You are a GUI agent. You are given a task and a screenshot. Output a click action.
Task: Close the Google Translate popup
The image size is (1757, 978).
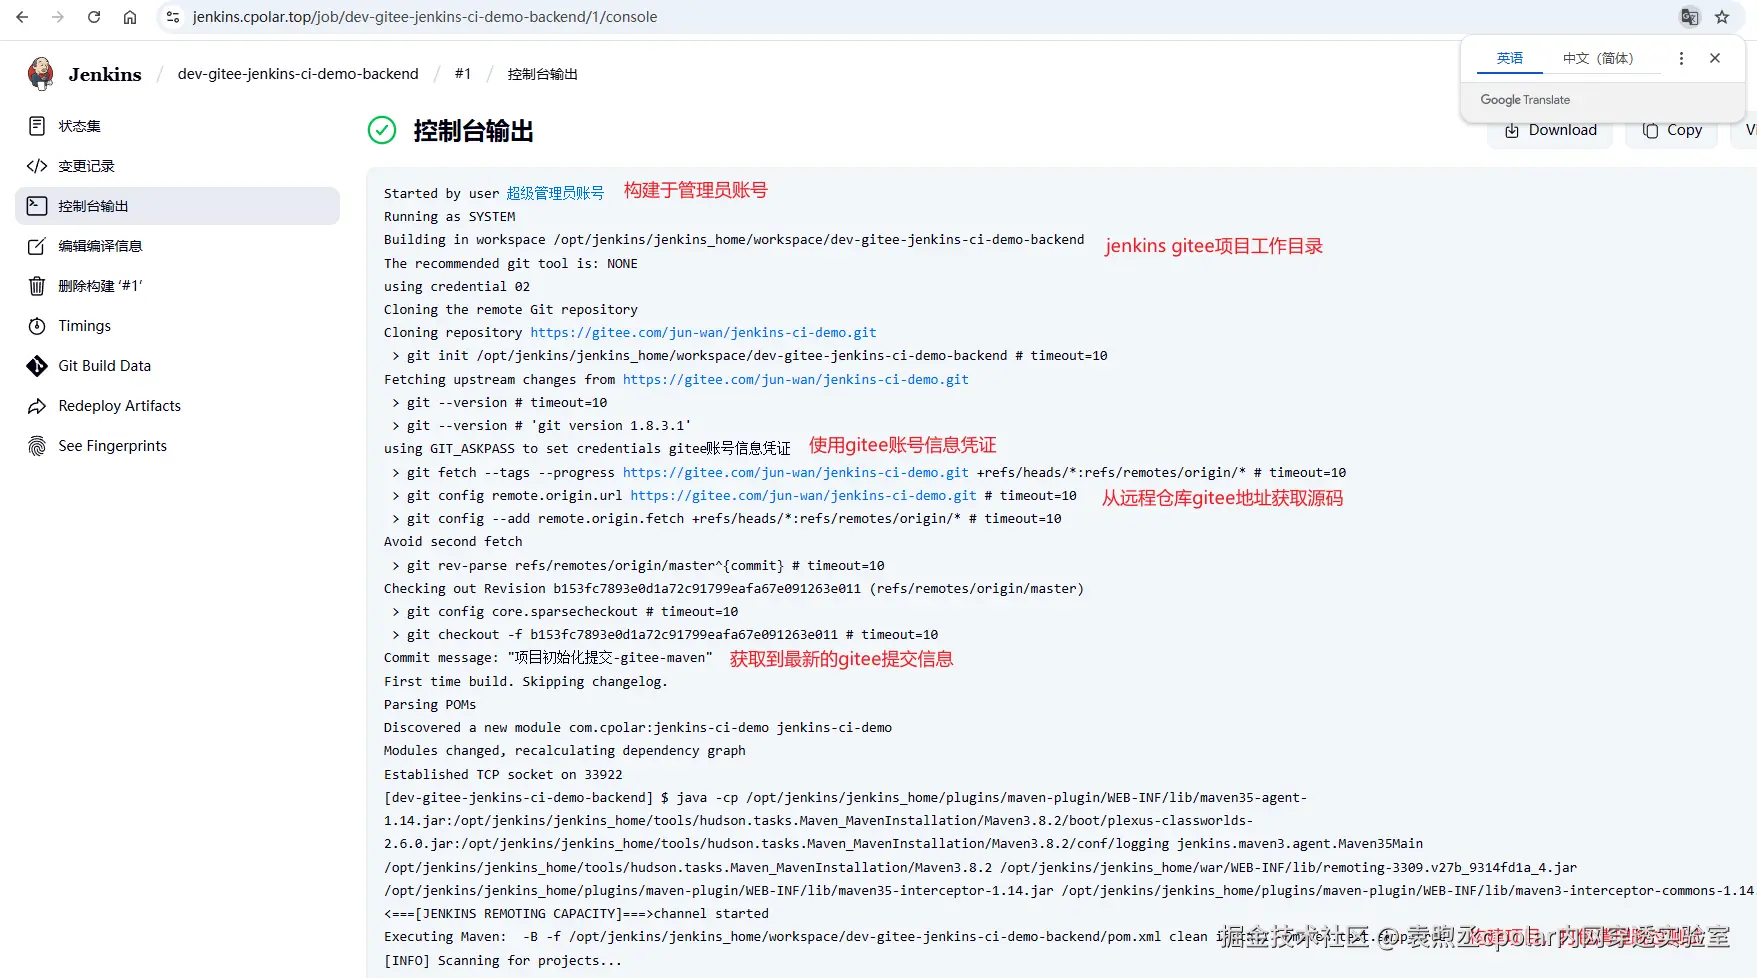point(1715,58)
